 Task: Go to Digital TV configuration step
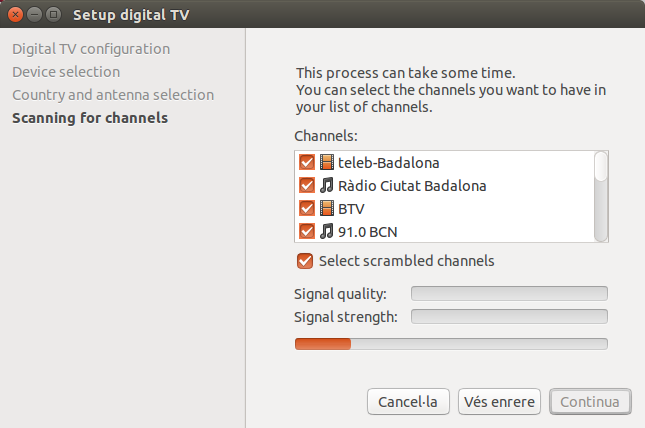[91, 49]
